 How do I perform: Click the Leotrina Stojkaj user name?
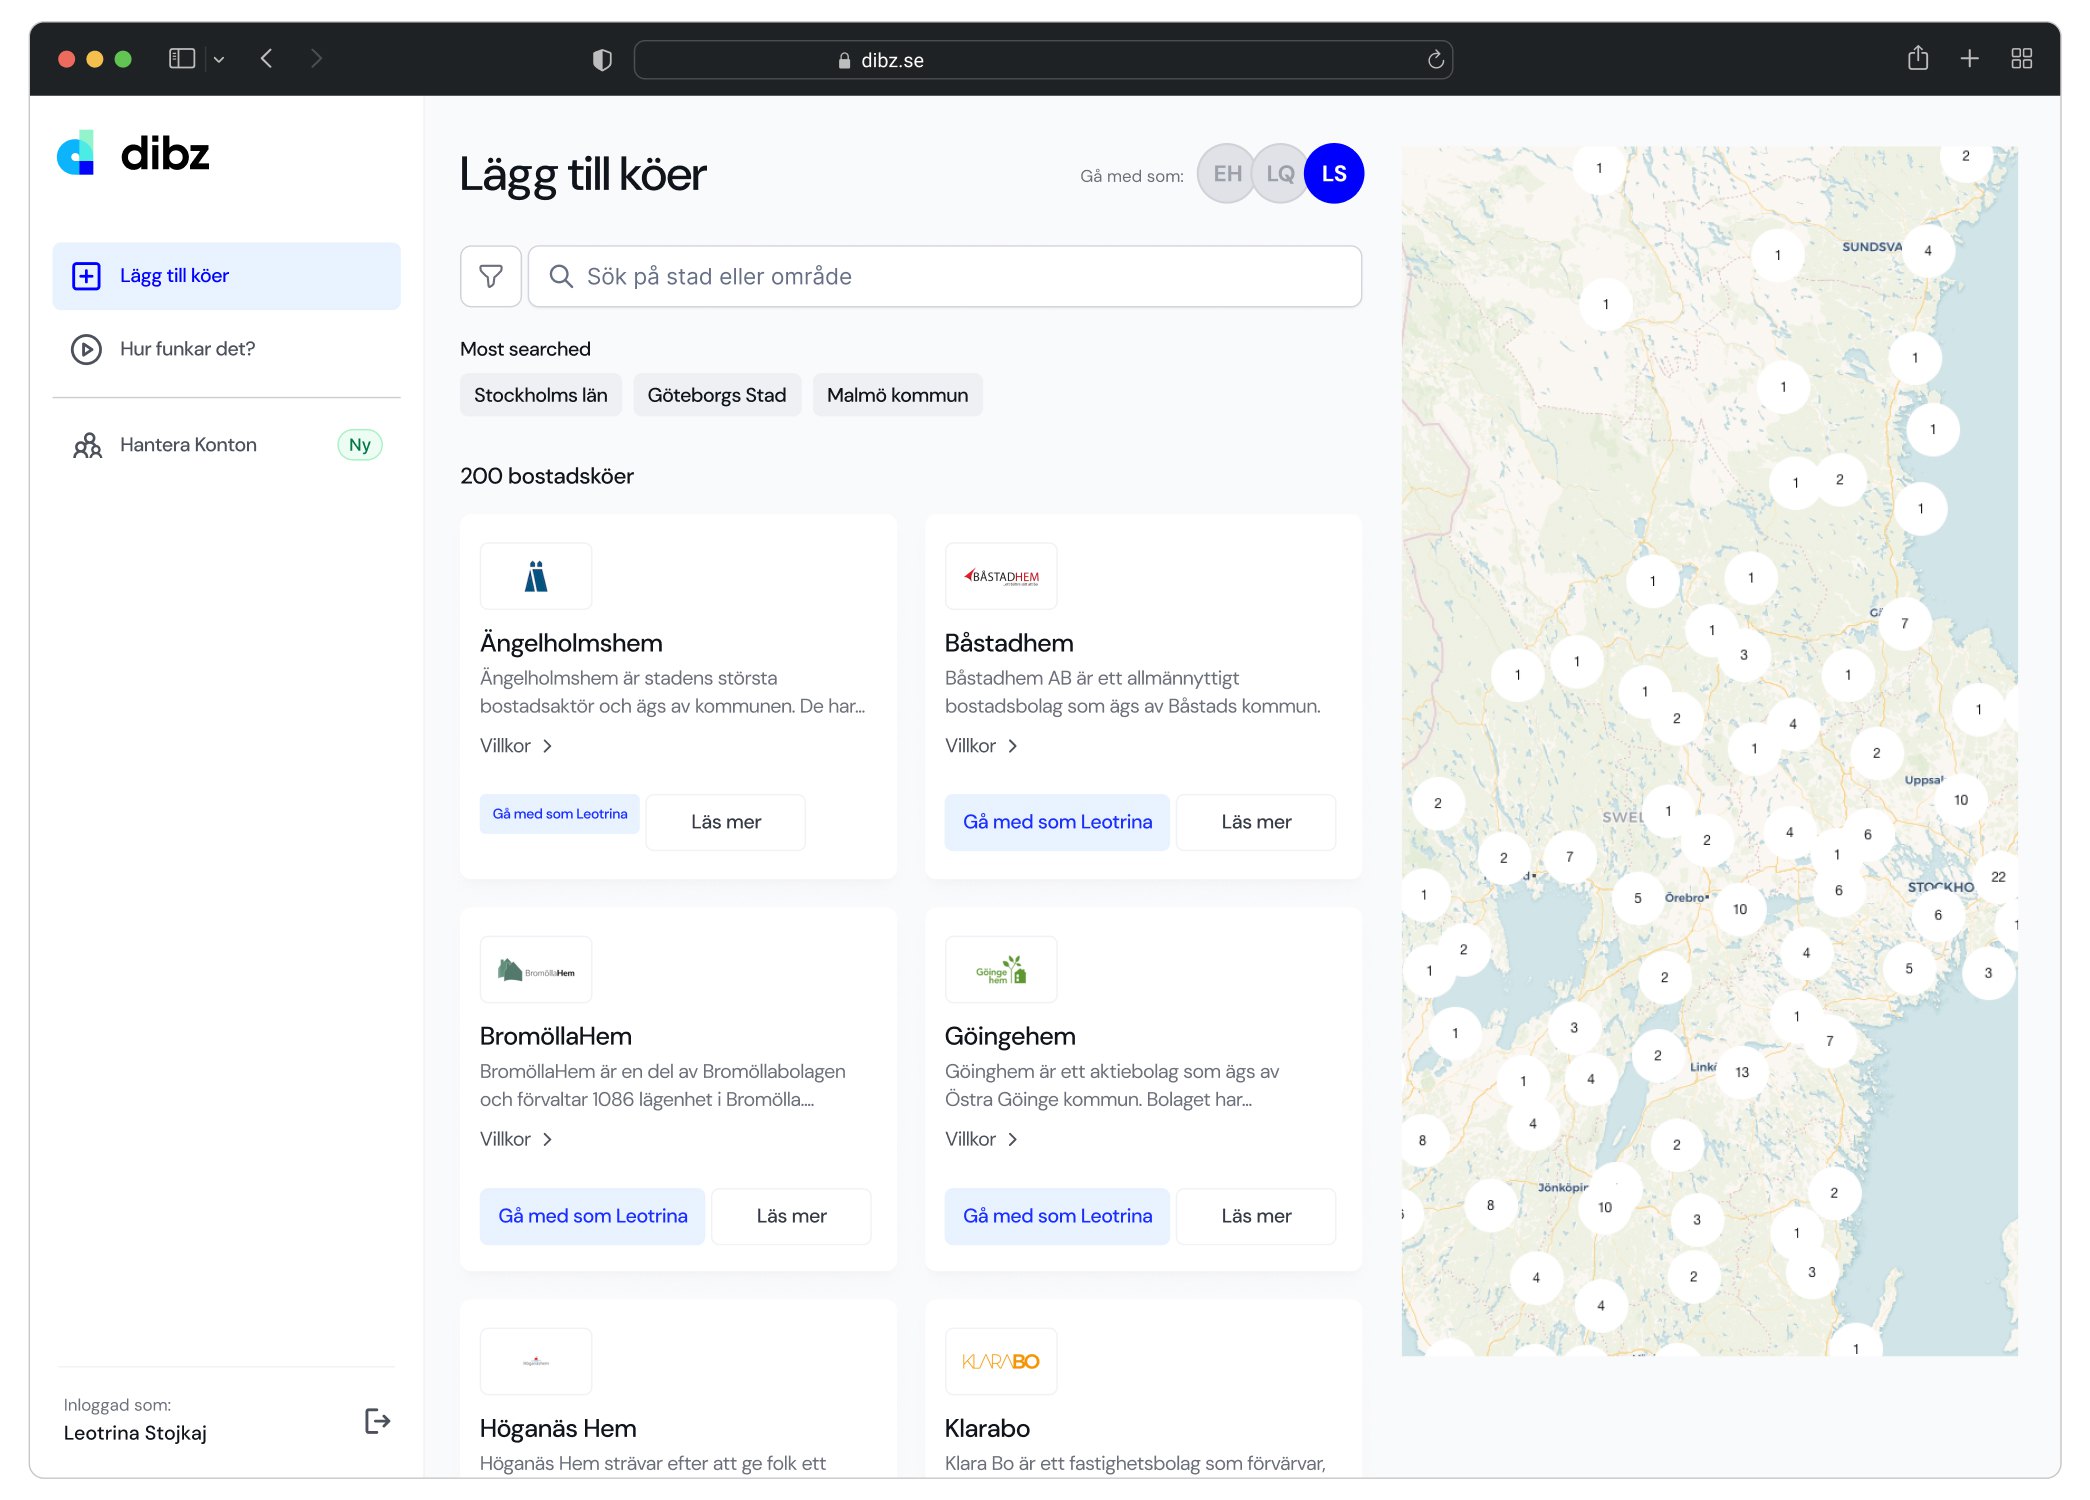[x=135, y=1433]
